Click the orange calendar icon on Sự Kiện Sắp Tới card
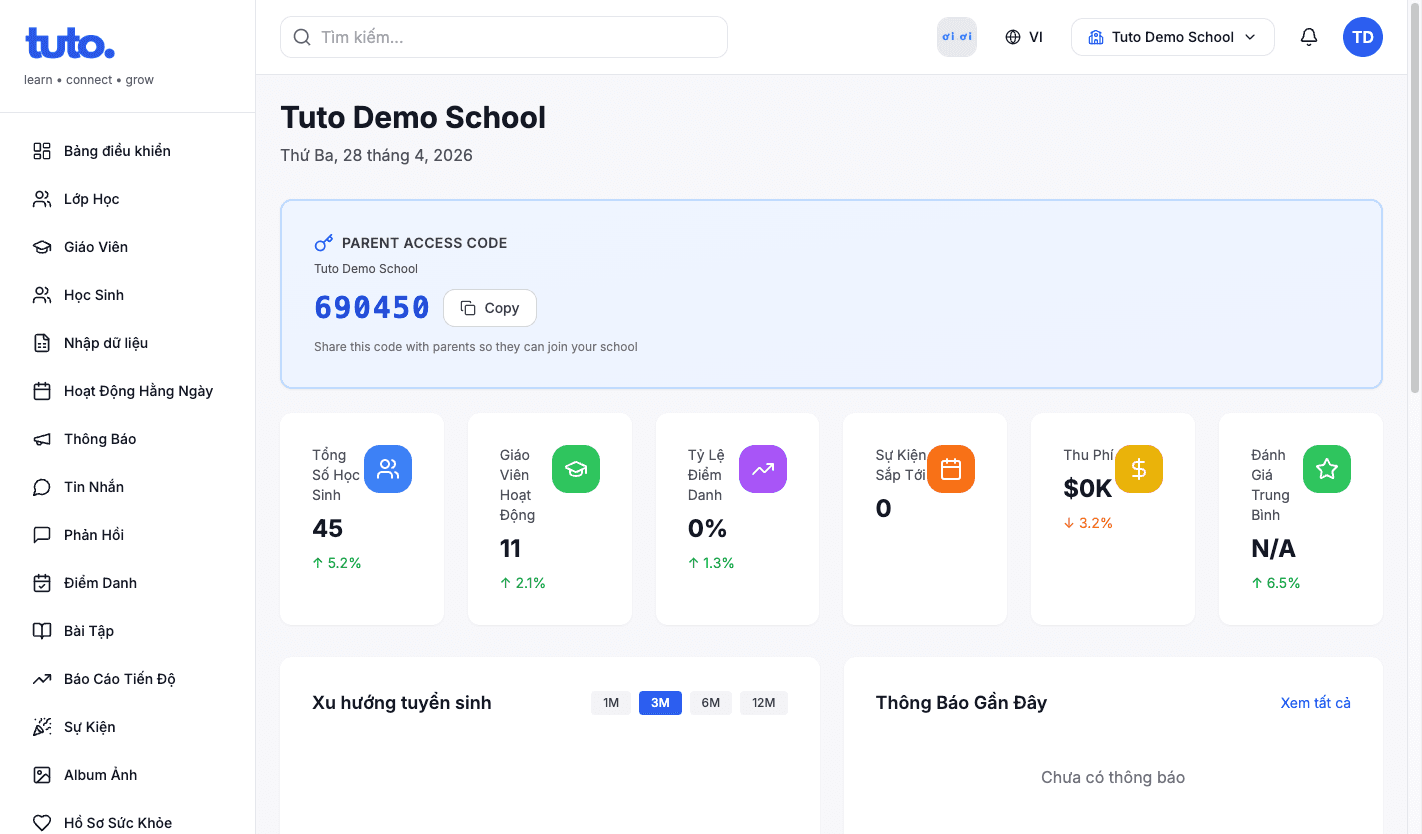This screenshot has width=1422, height=834. 951,469
